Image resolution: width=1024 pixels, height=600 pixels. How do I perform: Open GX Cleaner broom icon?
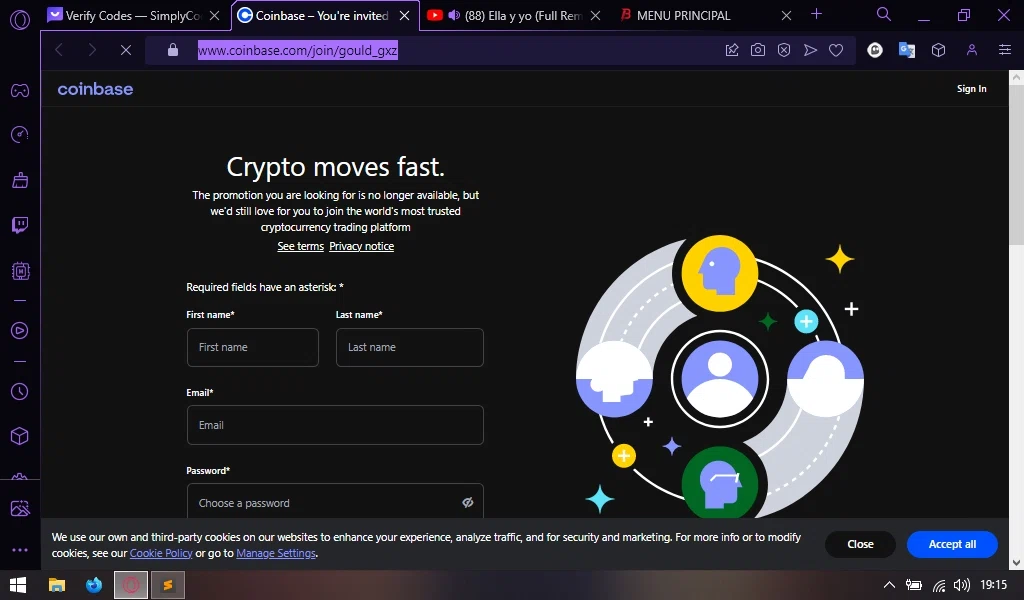coord(20,180)
